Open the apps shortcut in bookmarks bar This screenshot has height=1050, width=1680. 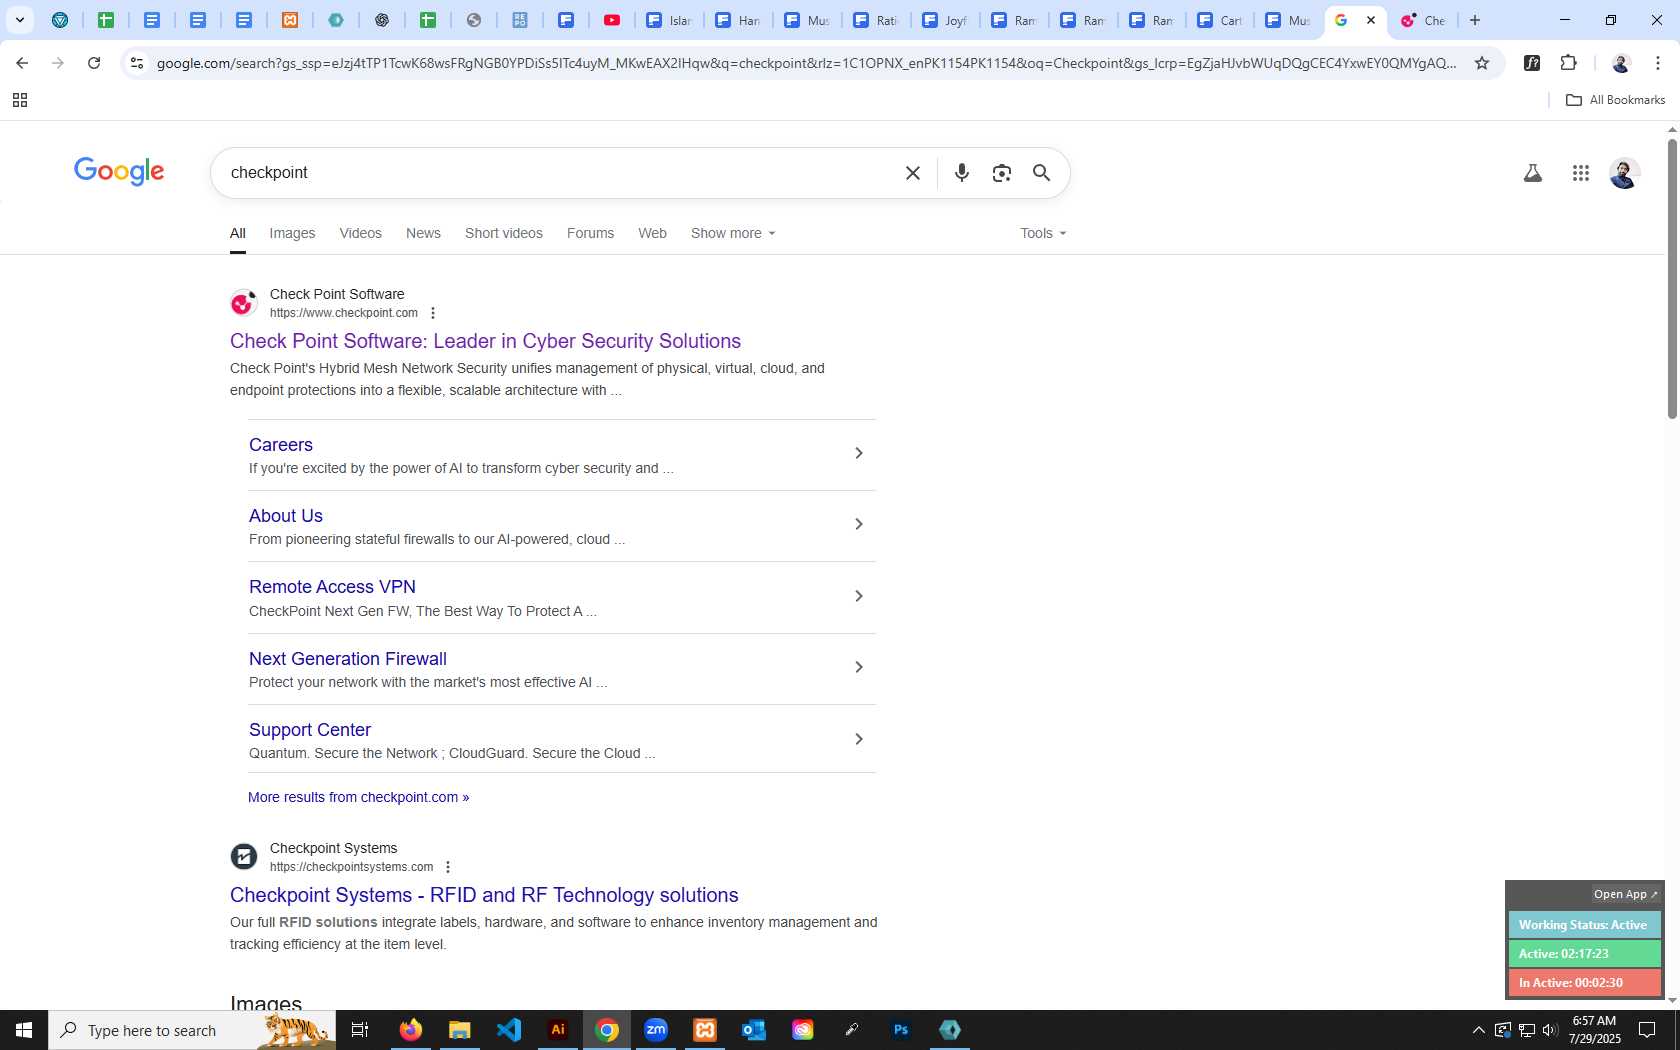20,100
